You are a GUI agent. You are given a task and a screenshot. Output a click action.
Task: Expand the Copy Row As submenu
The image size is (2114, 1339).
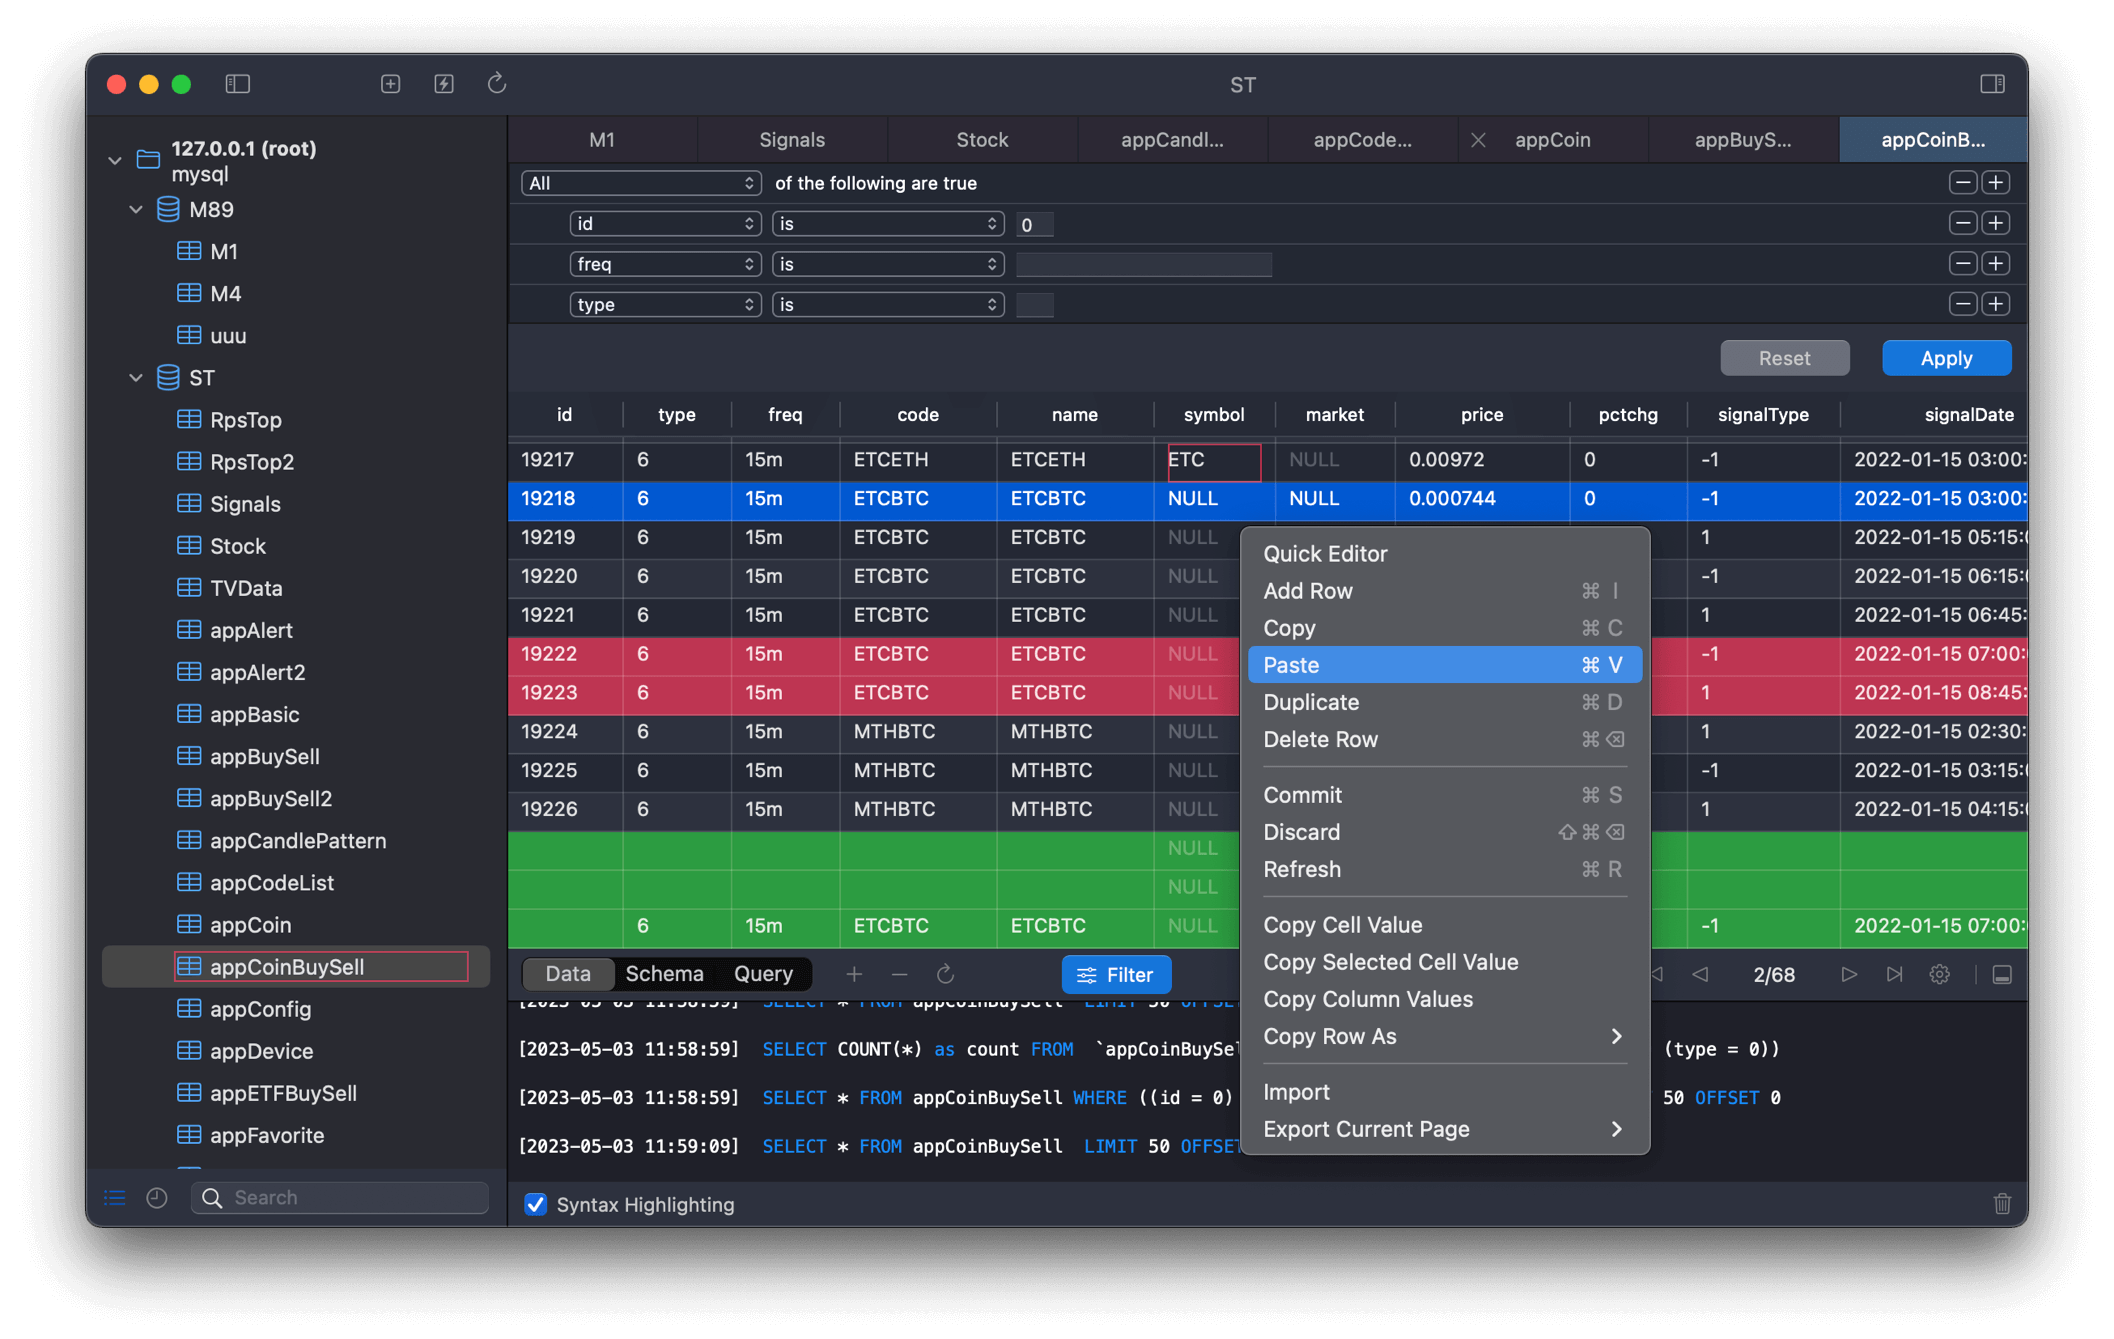click(1444, 1036)
